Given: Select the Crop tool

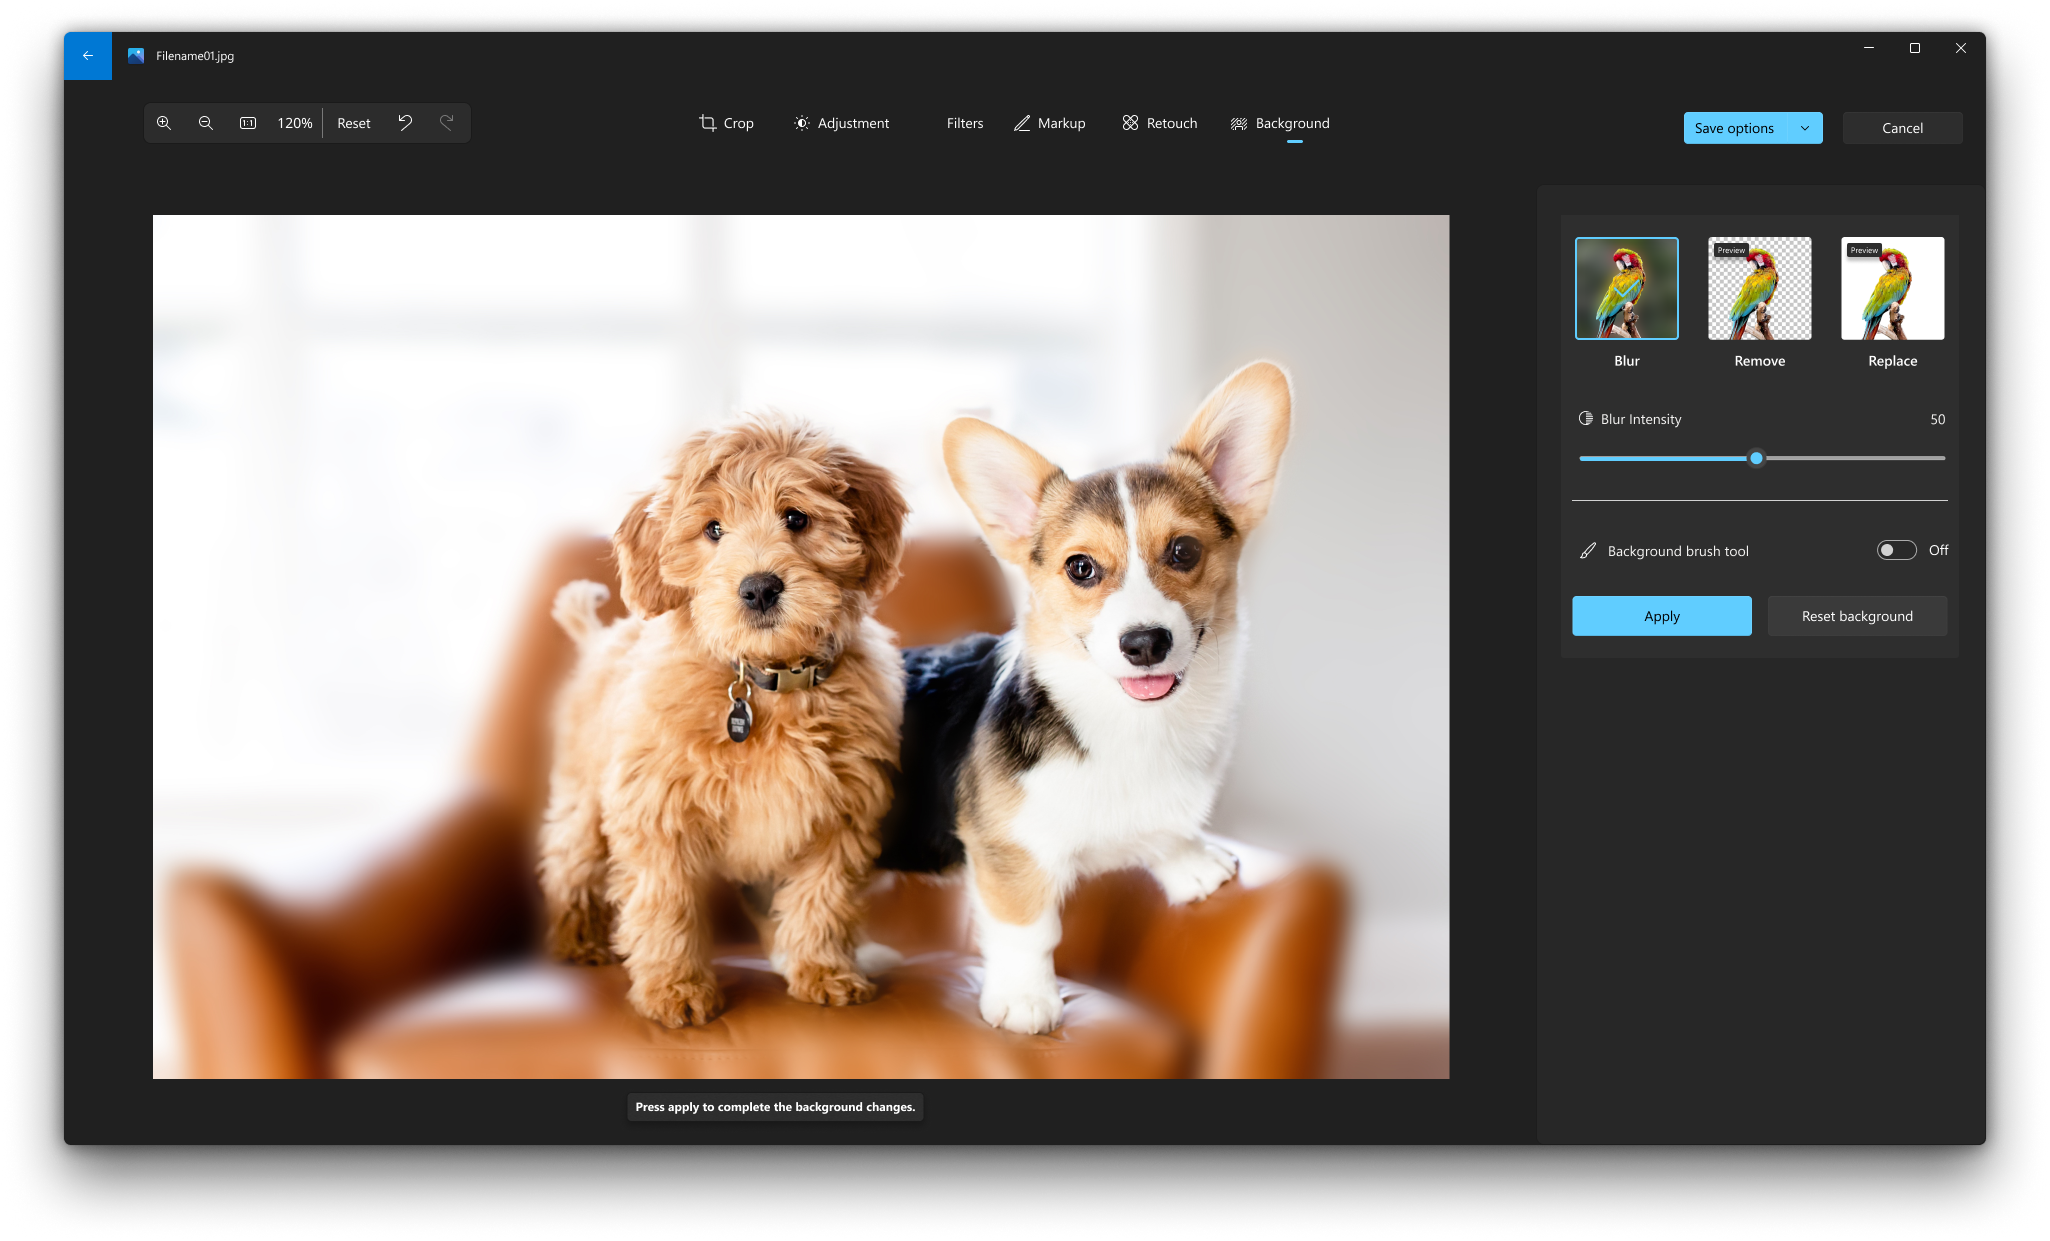Looking at the screenshot, I should tap(728, 123).
